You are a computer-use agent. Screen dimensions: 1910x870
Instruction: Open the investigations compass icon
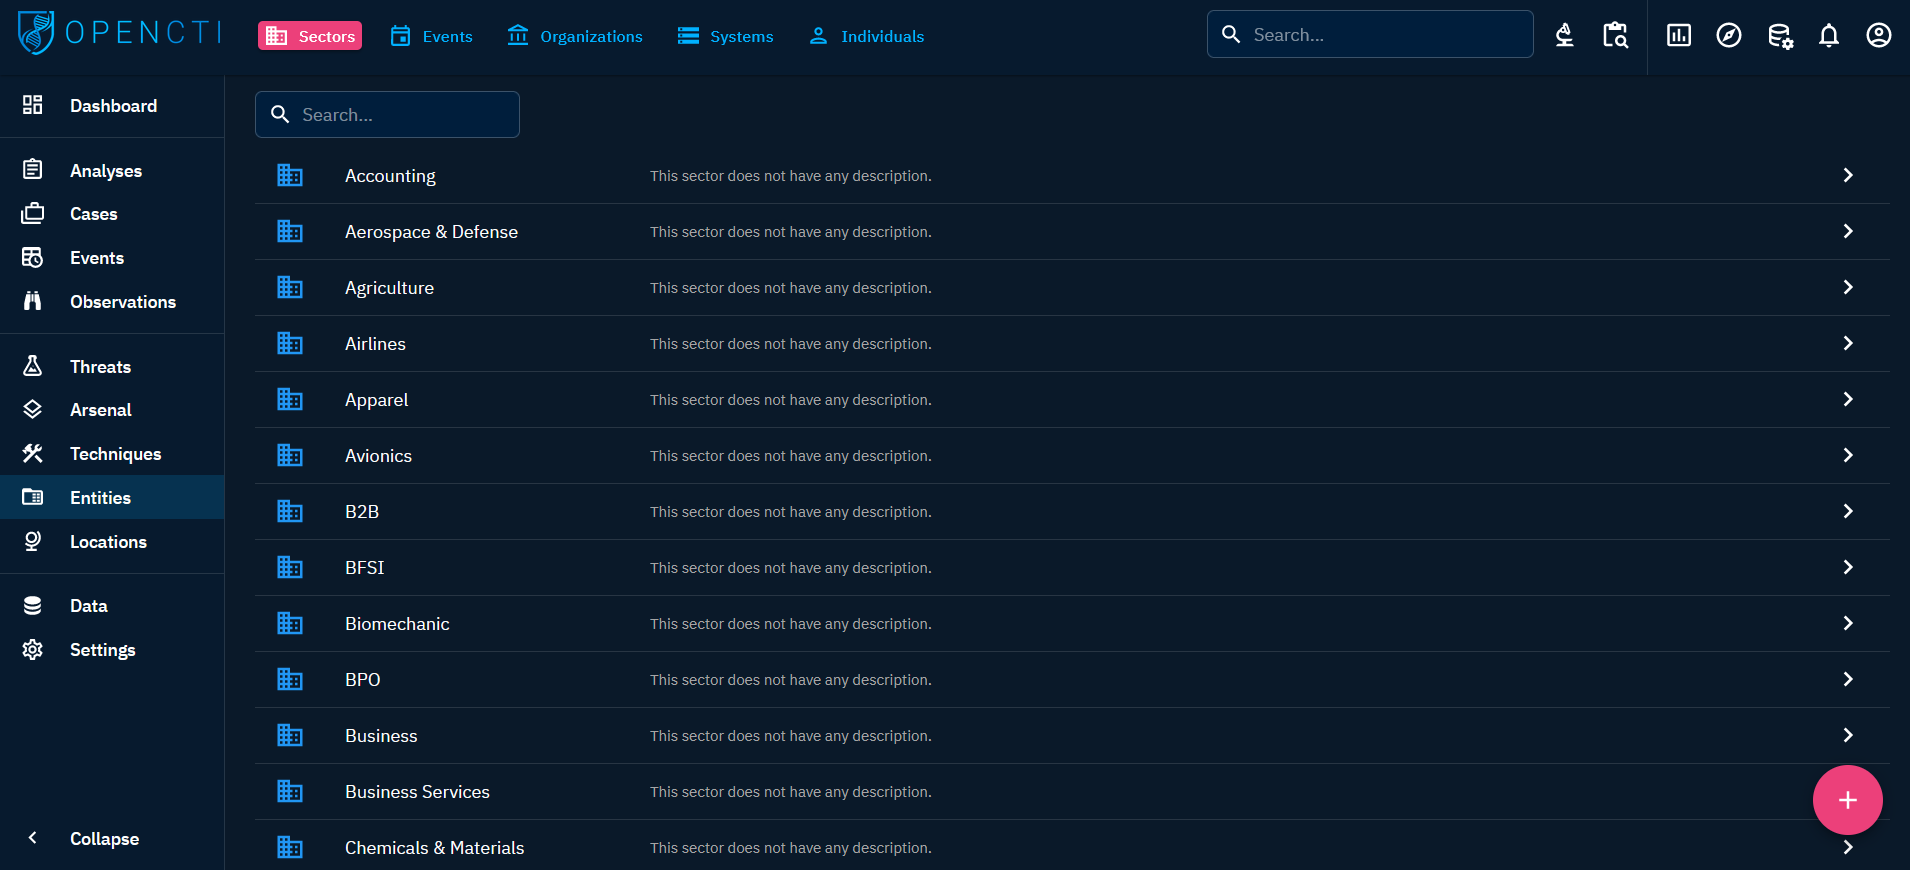pos(1728,36)
